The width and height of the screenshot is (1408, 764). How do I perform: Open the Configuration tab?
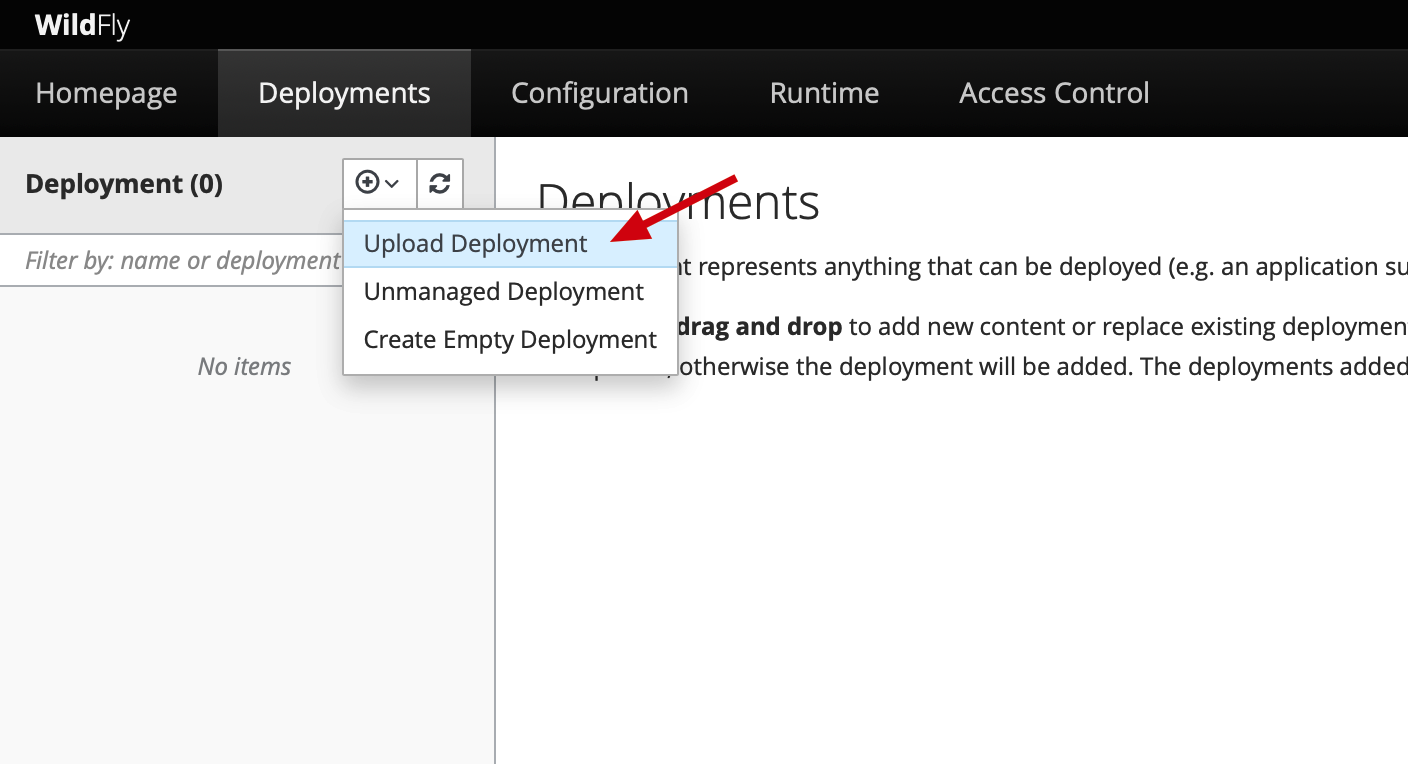pyautogui.click(x=599, y=93)
